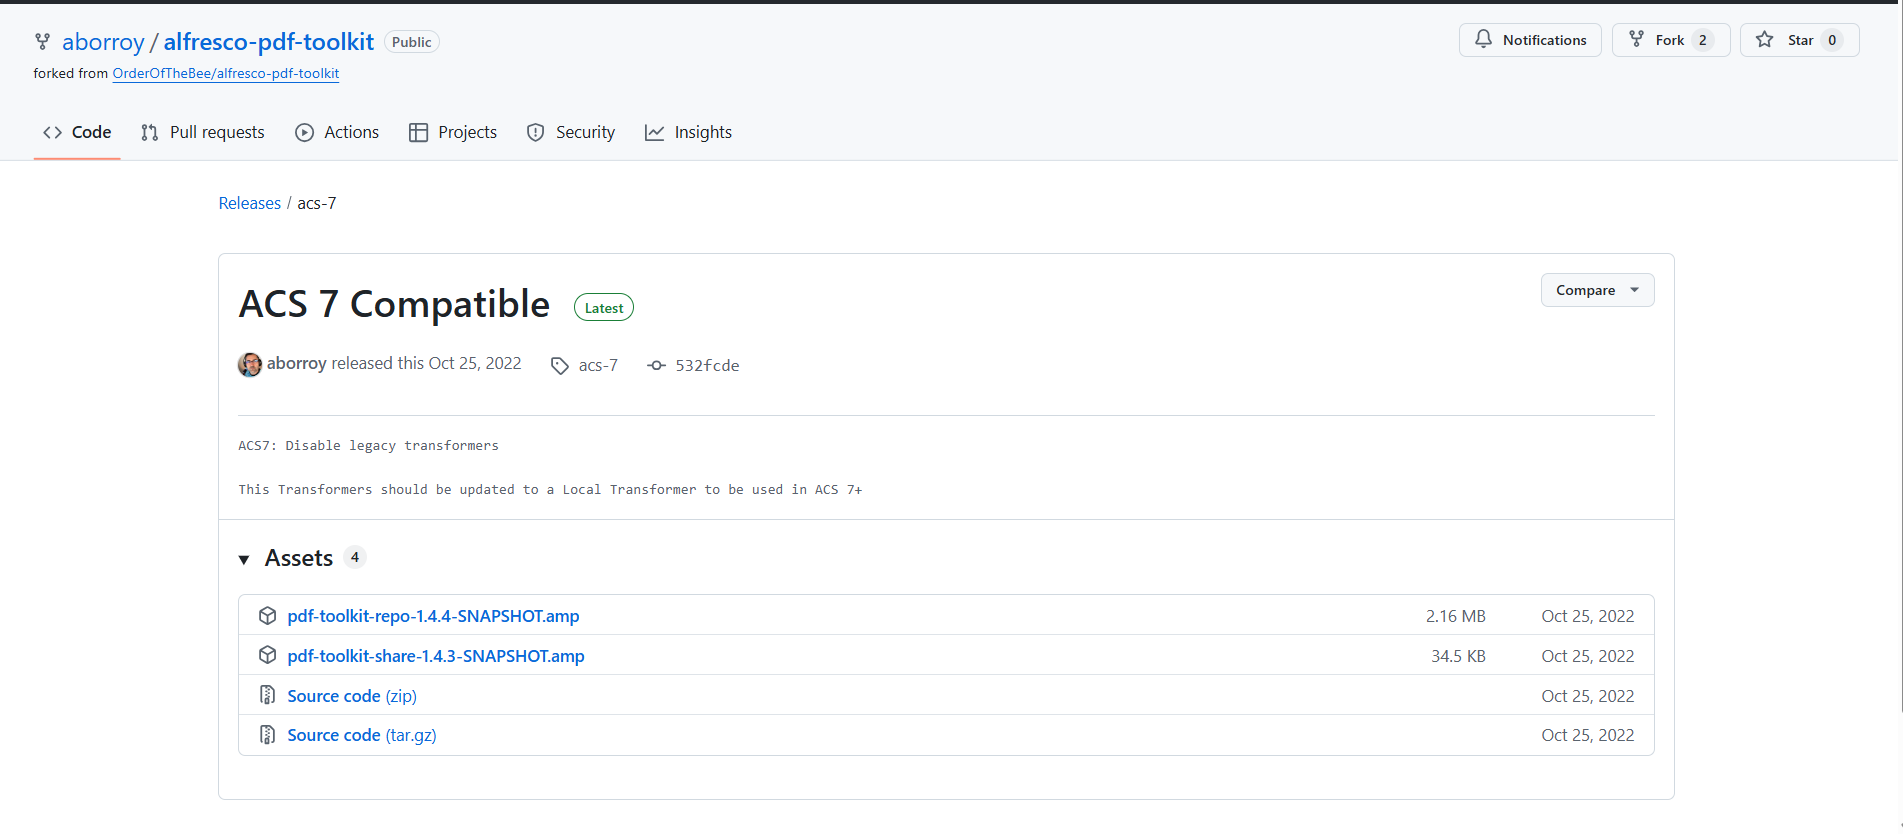This screenshot has width=1903, height=834.
Task: Click the Notifications bell icon
Action: [1483, 39]
